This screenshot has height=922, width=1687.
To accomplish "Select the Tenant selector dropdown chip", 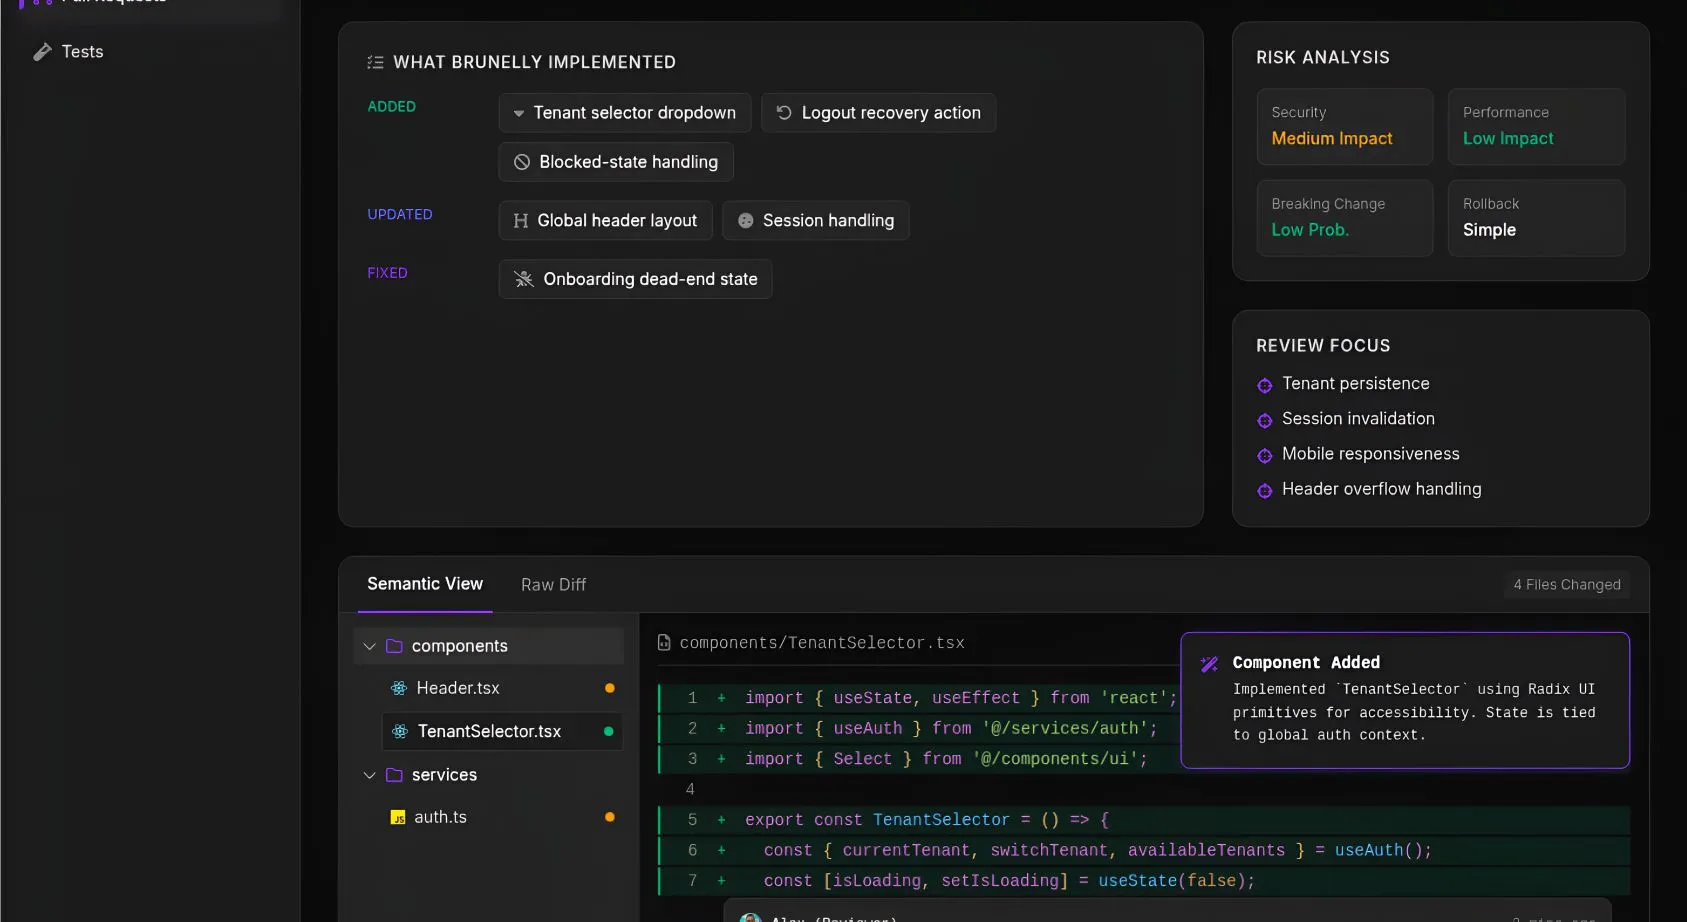I will pos(625,113).
